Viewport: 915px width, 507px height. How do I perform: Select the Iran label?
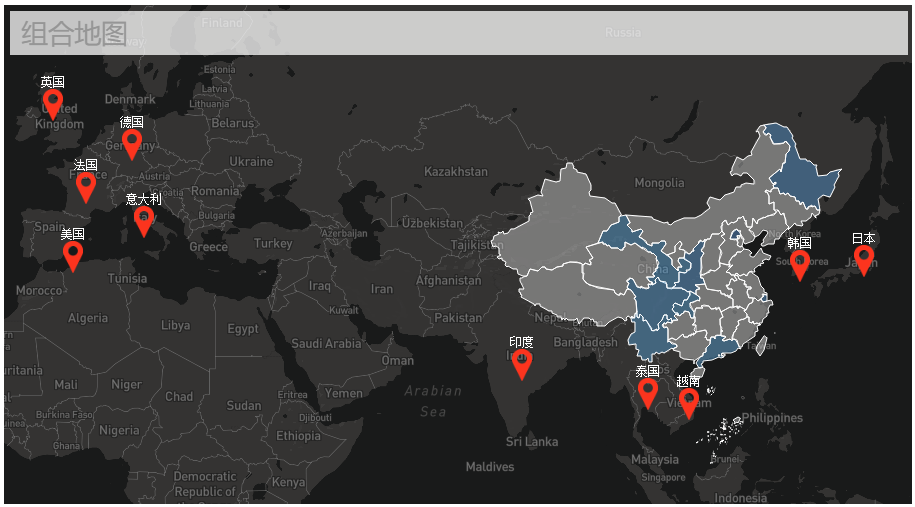point(382,289)
